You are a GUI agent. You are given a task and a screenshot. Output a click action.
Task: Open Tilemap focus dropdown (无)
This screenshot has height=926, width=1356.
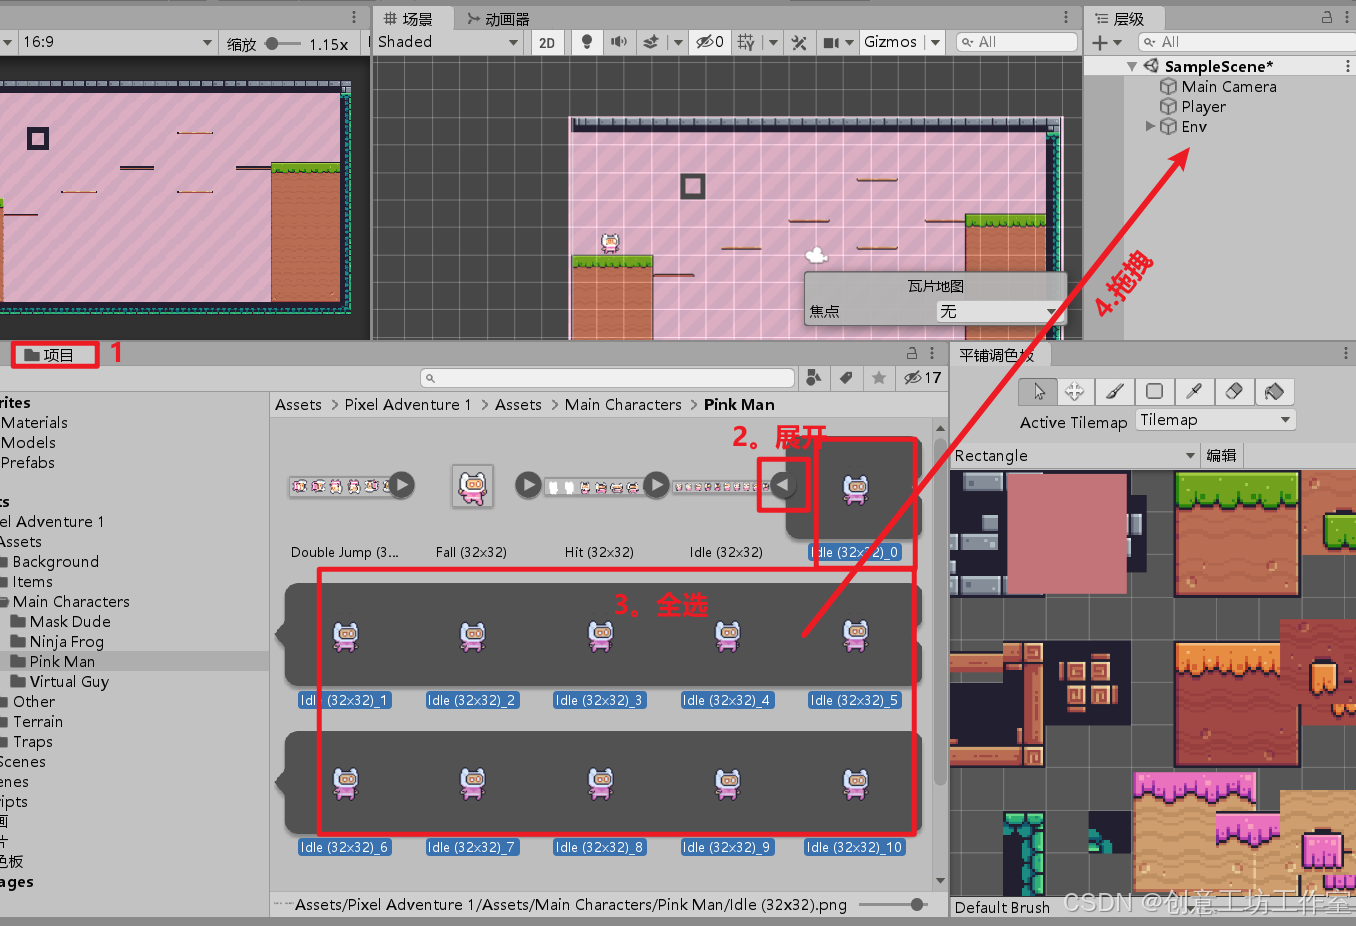pyautogui.click(x=998, y=312)
